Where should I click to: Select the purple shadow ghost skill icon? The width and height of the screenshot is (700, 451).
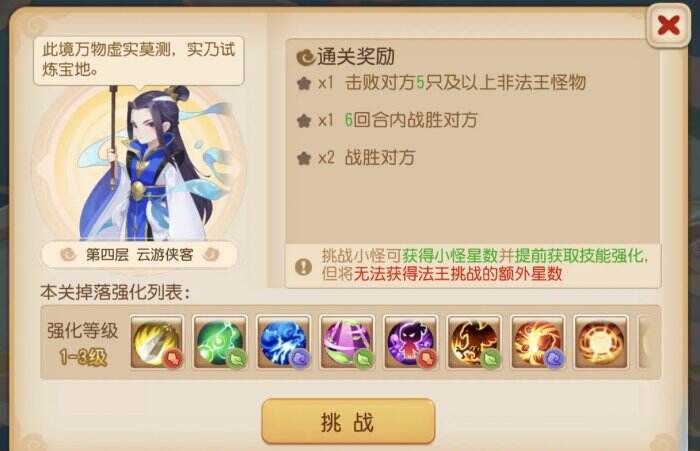click(411, 342)
